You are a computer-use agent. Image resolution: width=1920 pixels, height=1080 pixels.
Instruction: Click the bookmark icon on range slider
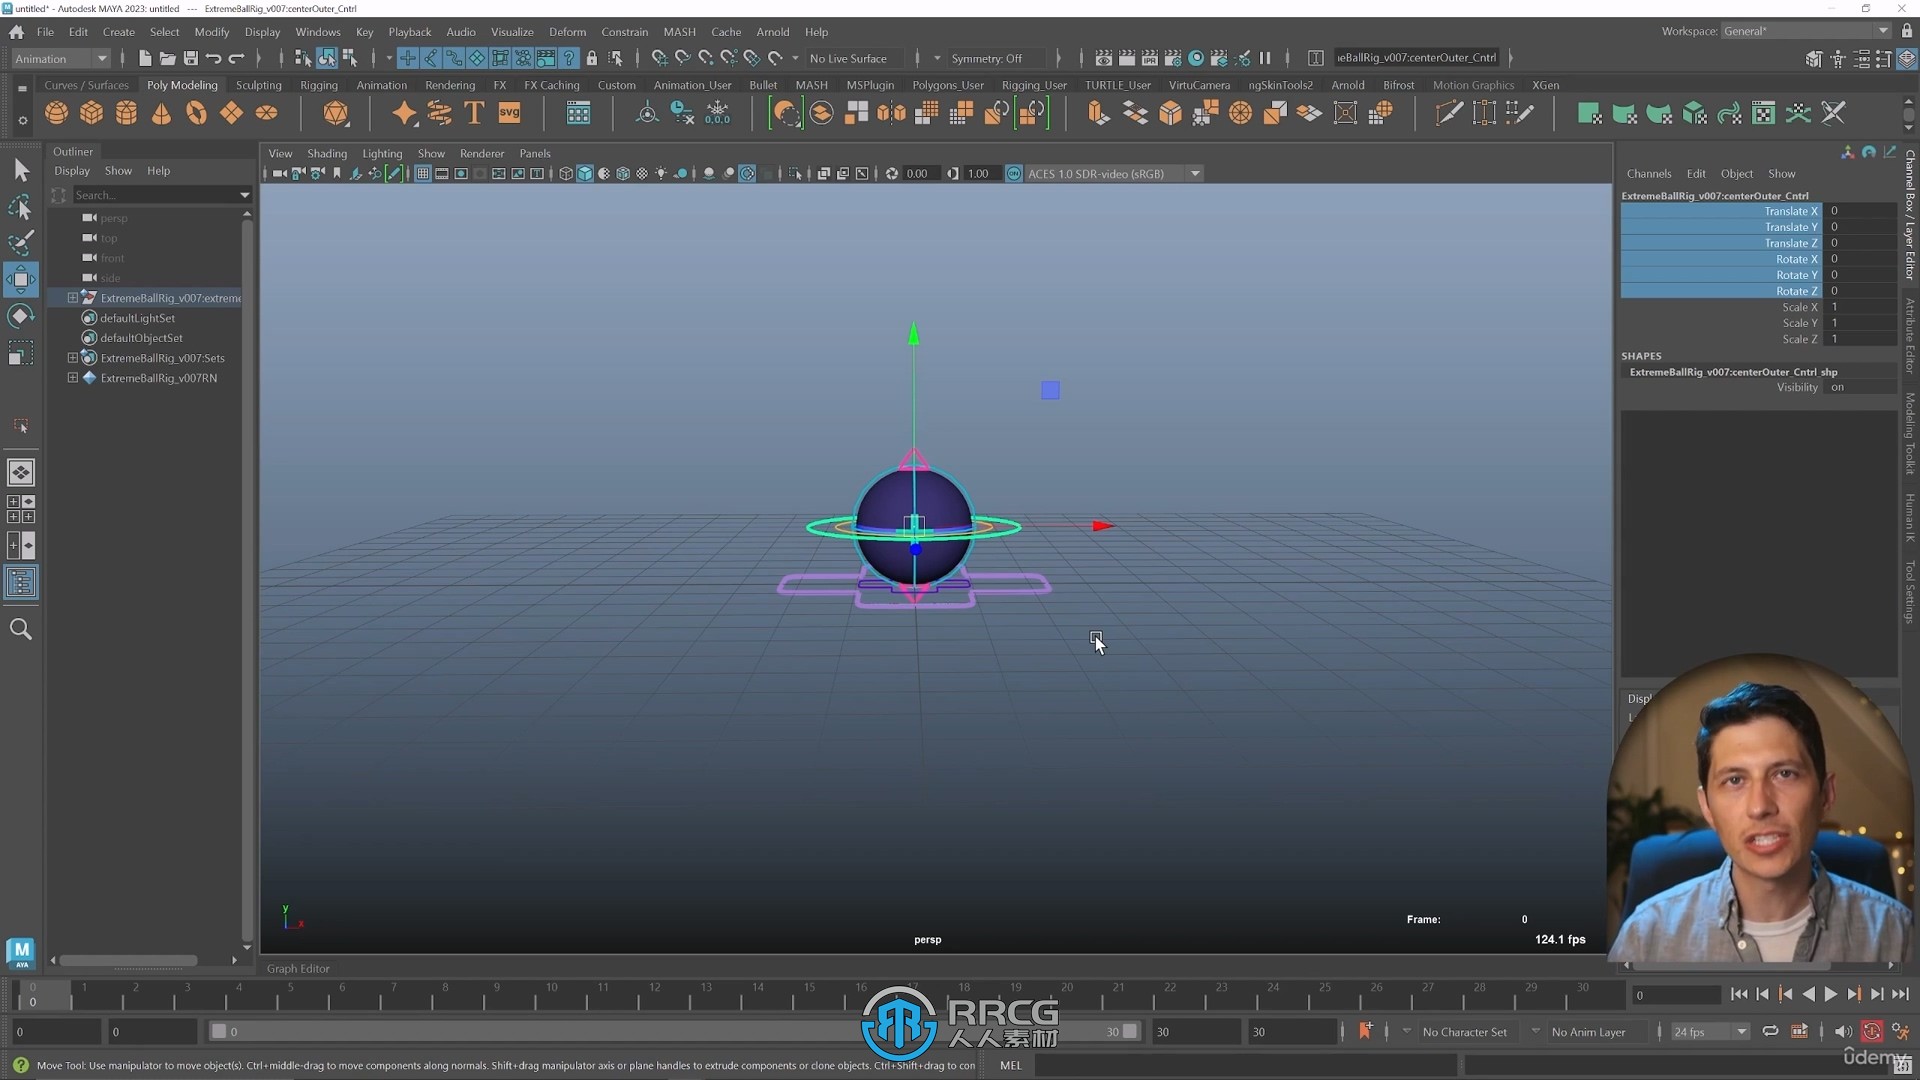pyautogui.click(x=1365, y=1031)
